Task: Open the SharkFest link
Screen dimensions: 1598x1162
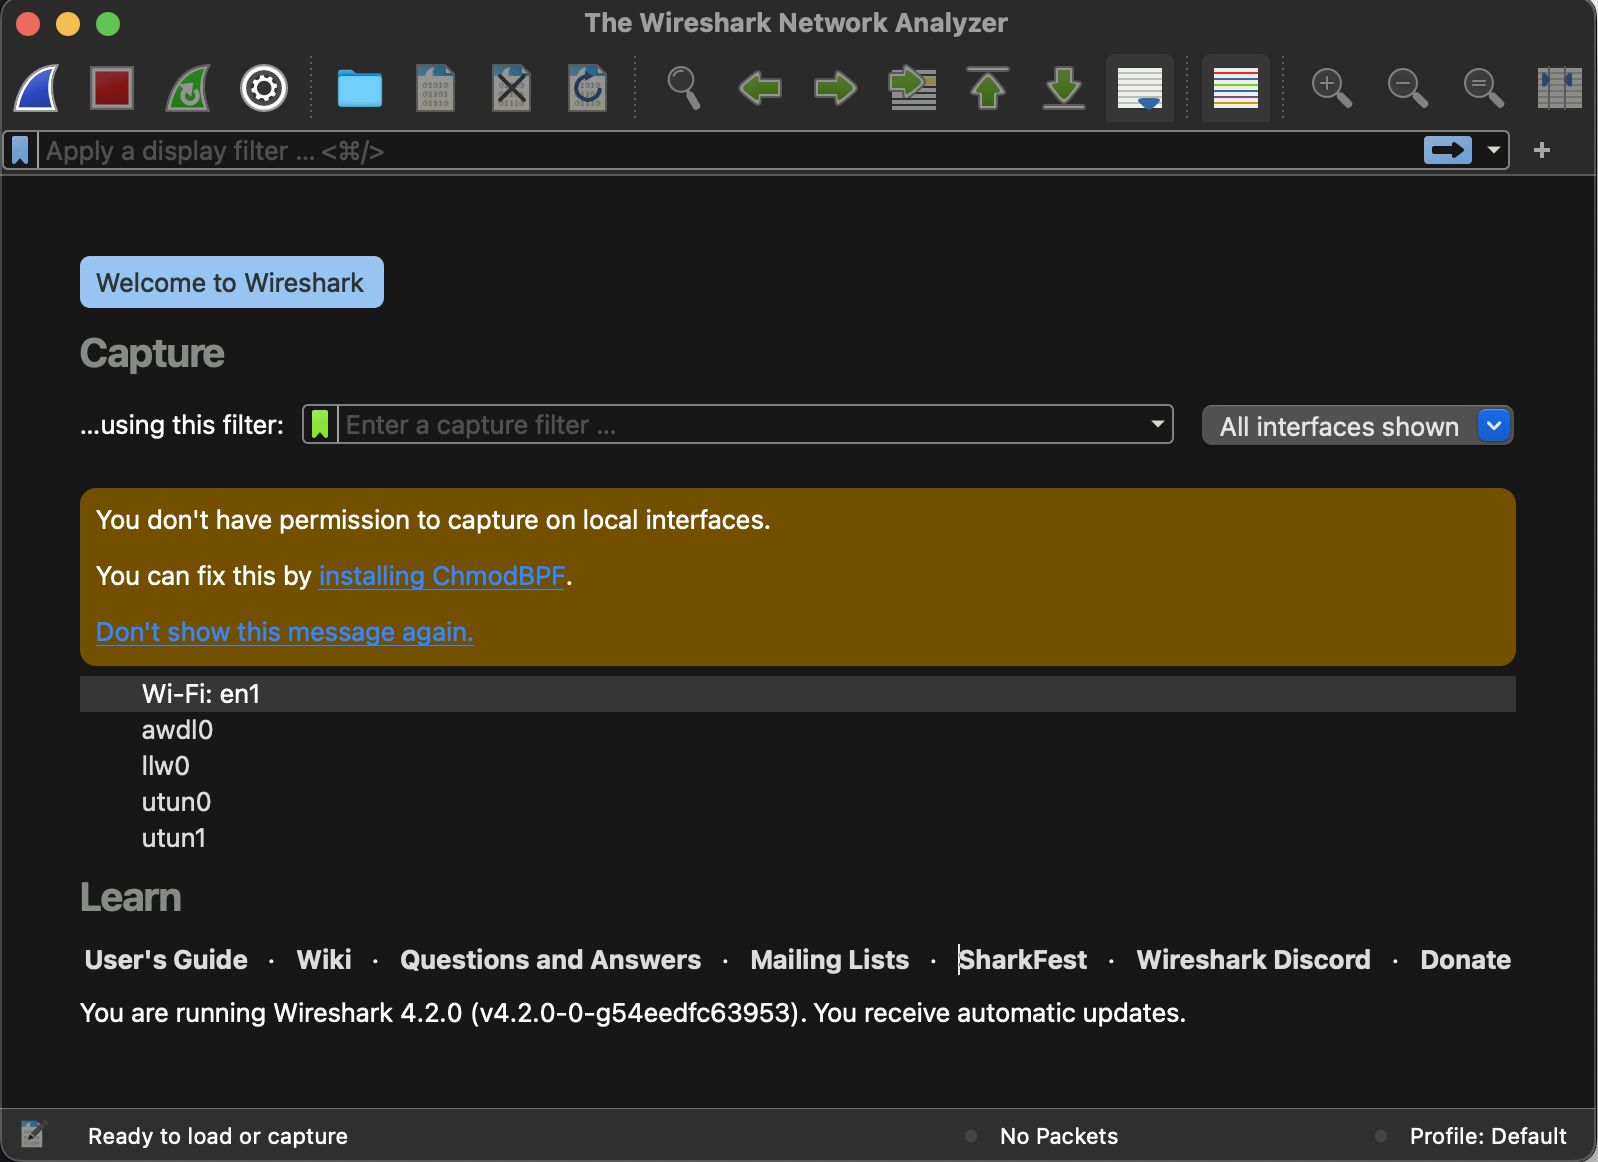Action: [1023, 960]
